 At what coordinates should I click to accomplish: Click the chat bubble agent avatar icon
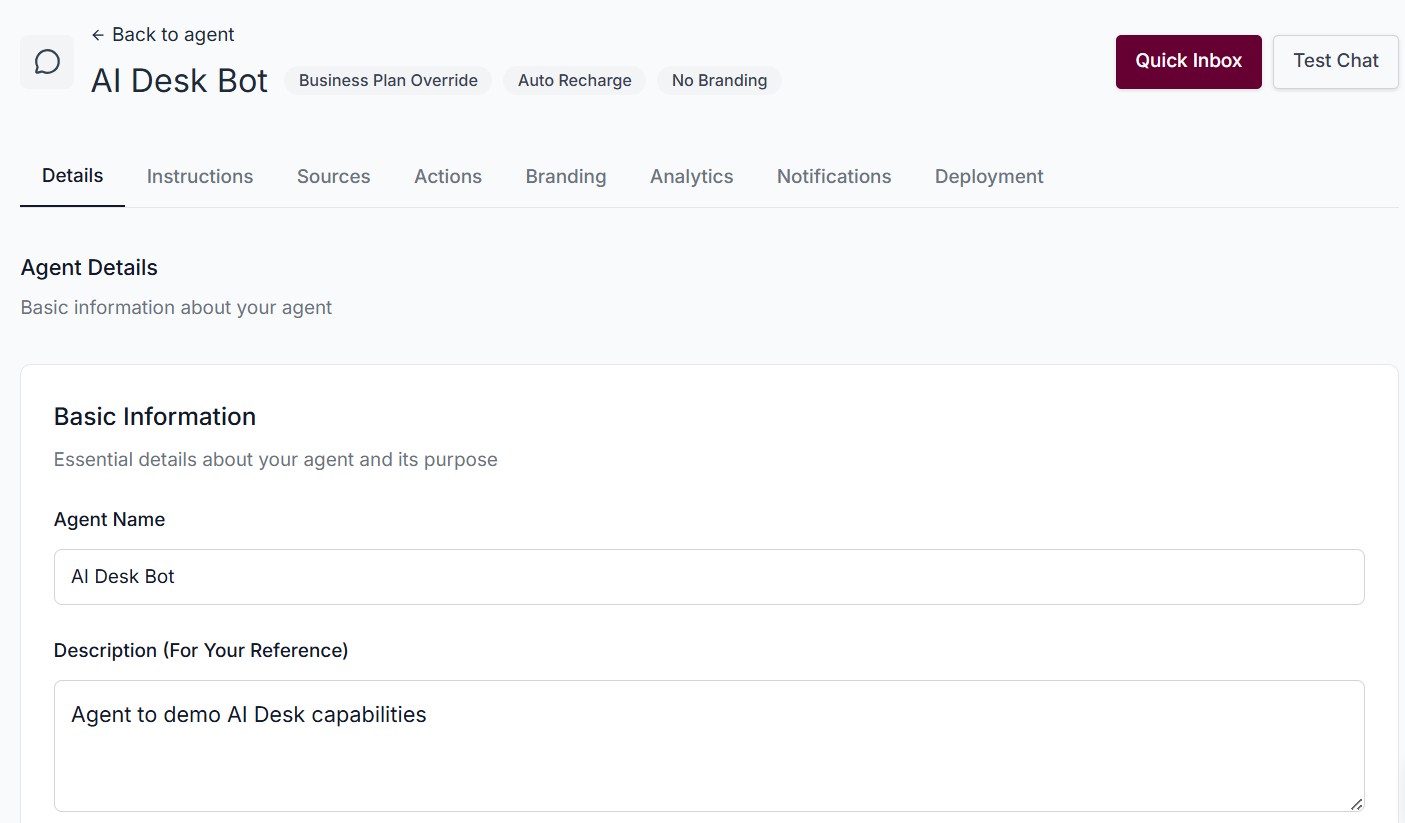tap(46, 61)
